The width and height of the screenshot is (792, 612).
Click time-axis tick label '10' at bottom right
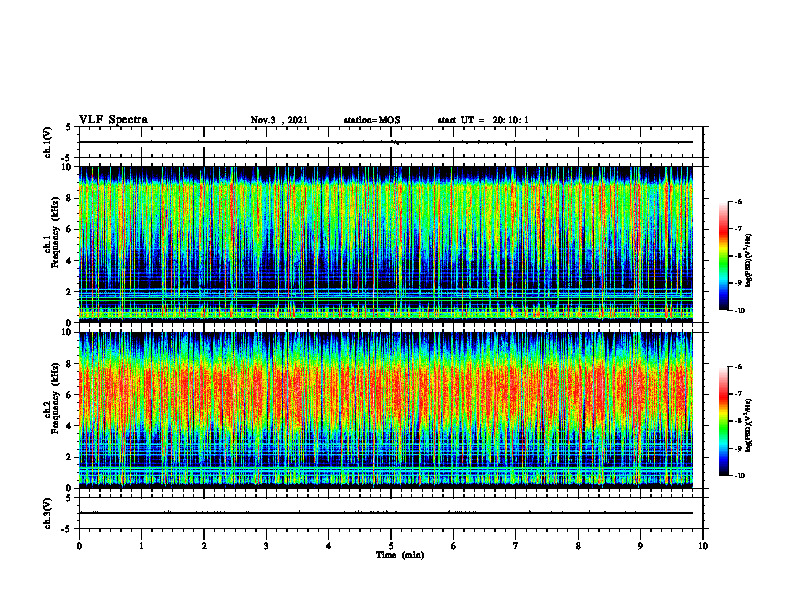coord(703,546)
